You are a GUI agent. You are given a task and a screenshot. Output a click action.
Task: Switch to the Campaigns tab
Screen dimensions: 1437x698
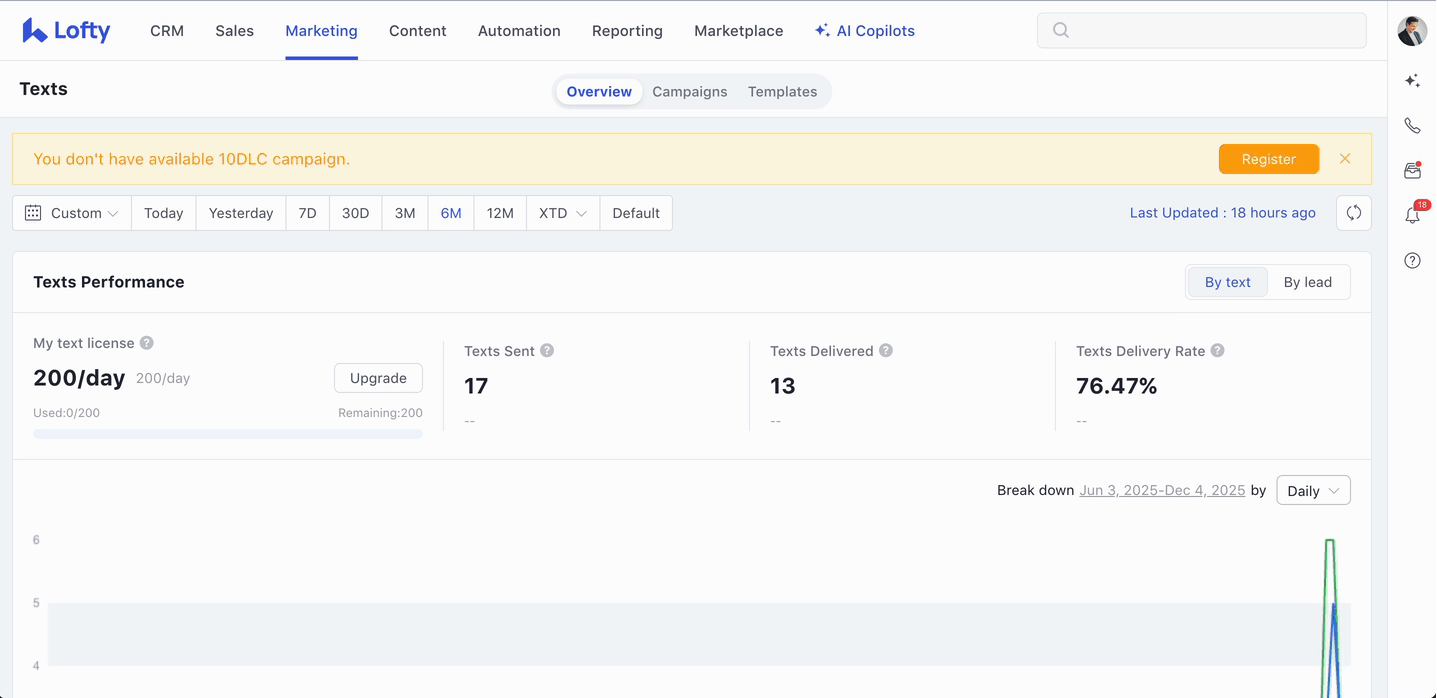coord(689,92)
